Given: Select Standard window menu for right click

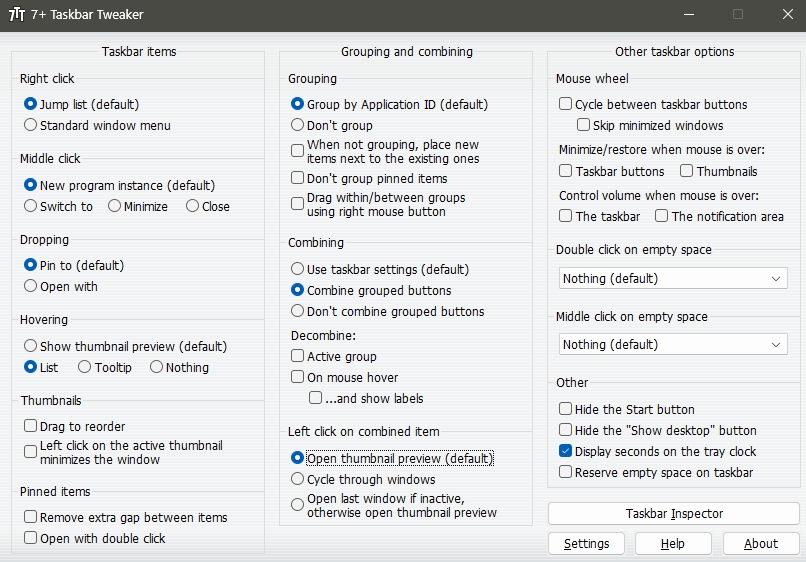Looking at the screenshot, I should point(97,125).
